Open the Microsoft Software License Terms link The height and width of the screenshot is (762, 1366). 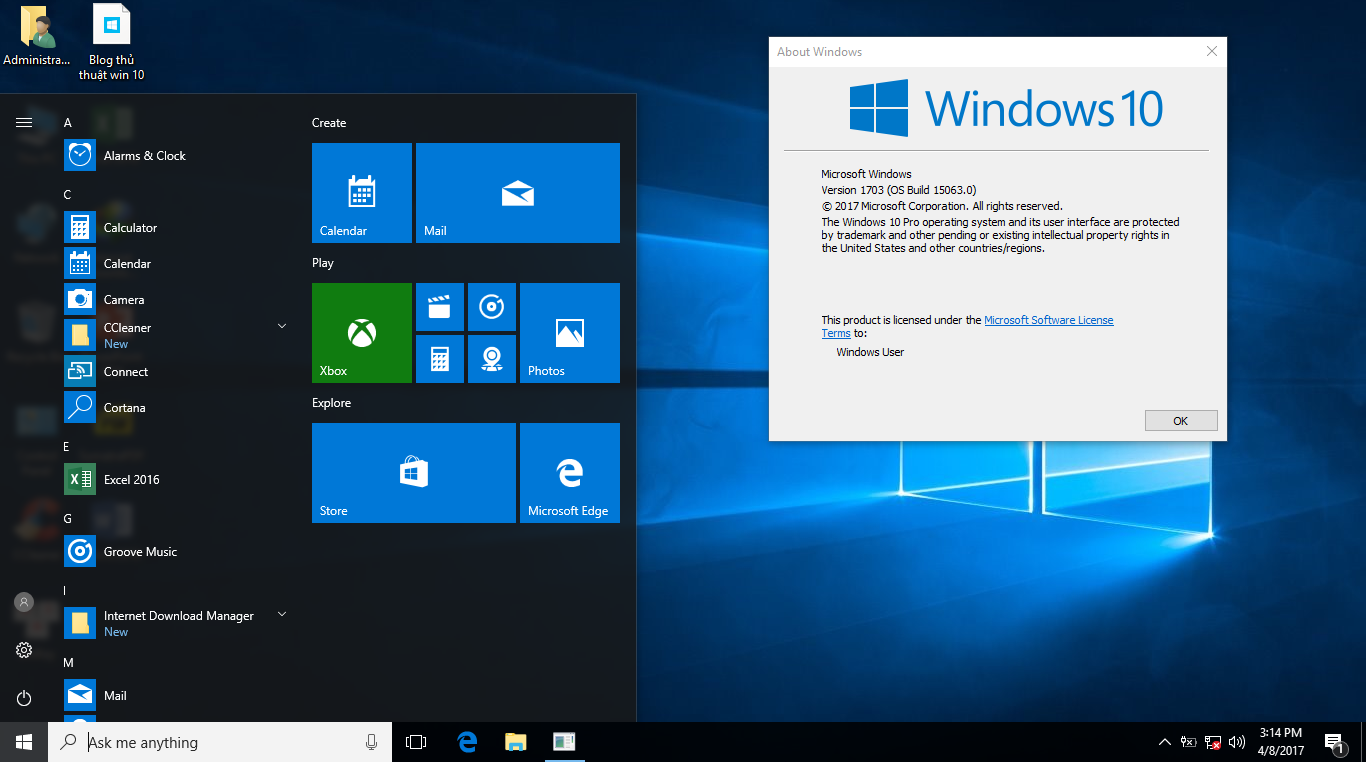tap(1049, 319)
